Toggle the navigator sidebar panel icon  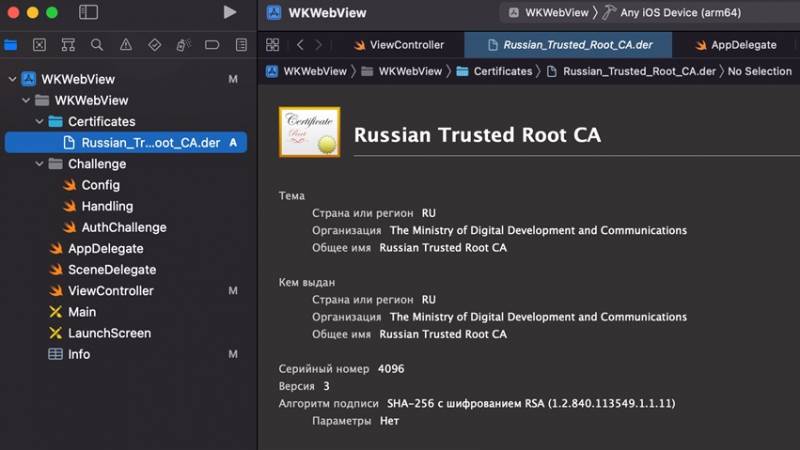pos(88,12)
